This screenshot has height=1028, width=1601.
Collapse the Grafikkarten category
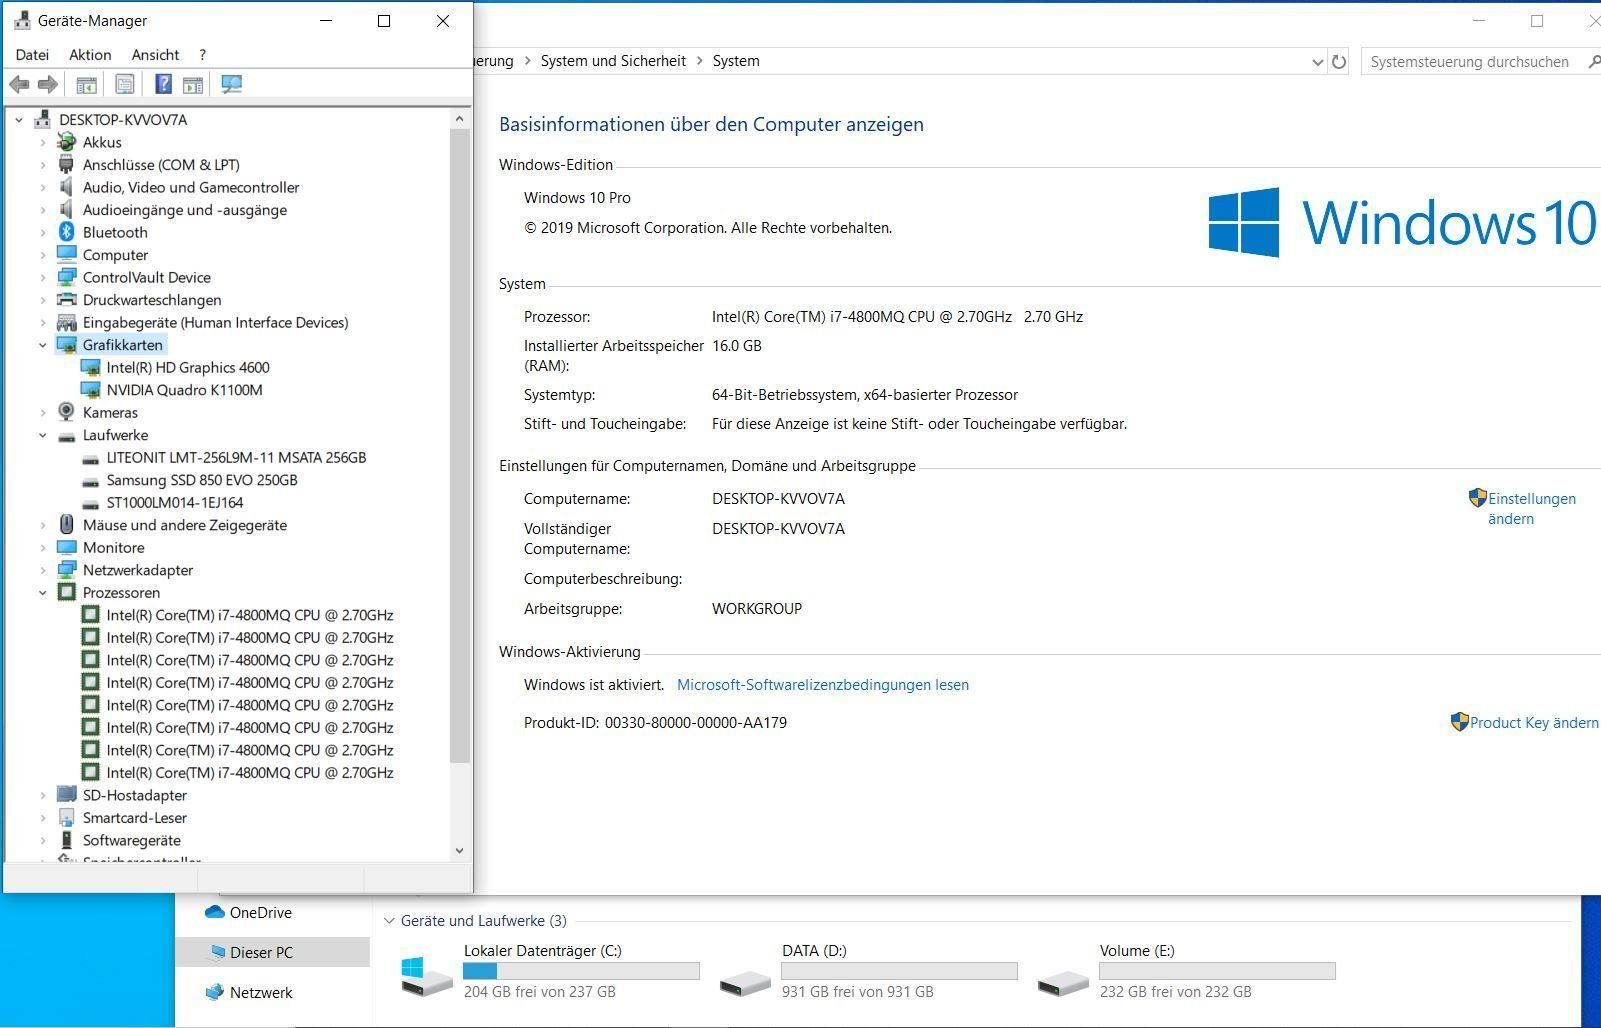point(43,345)
